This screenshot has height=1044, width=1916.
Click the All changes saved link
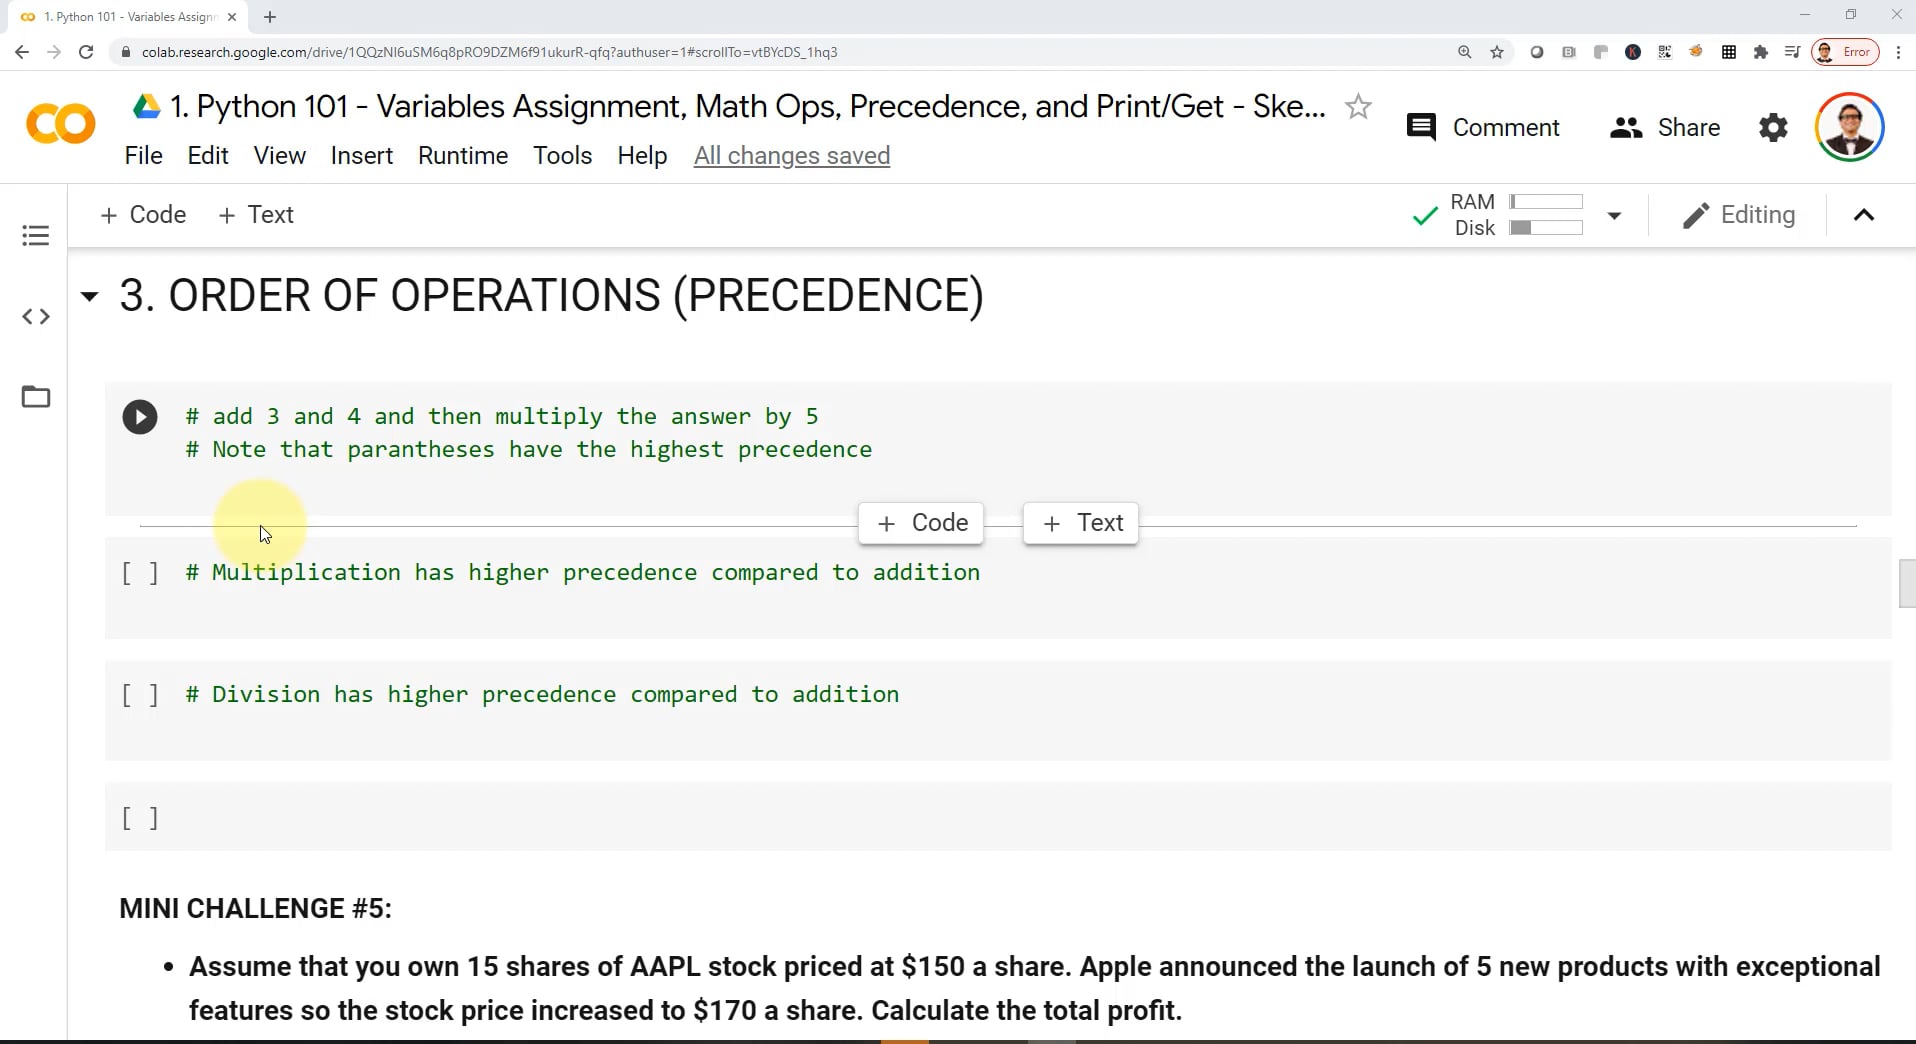[x=792, y=156]
